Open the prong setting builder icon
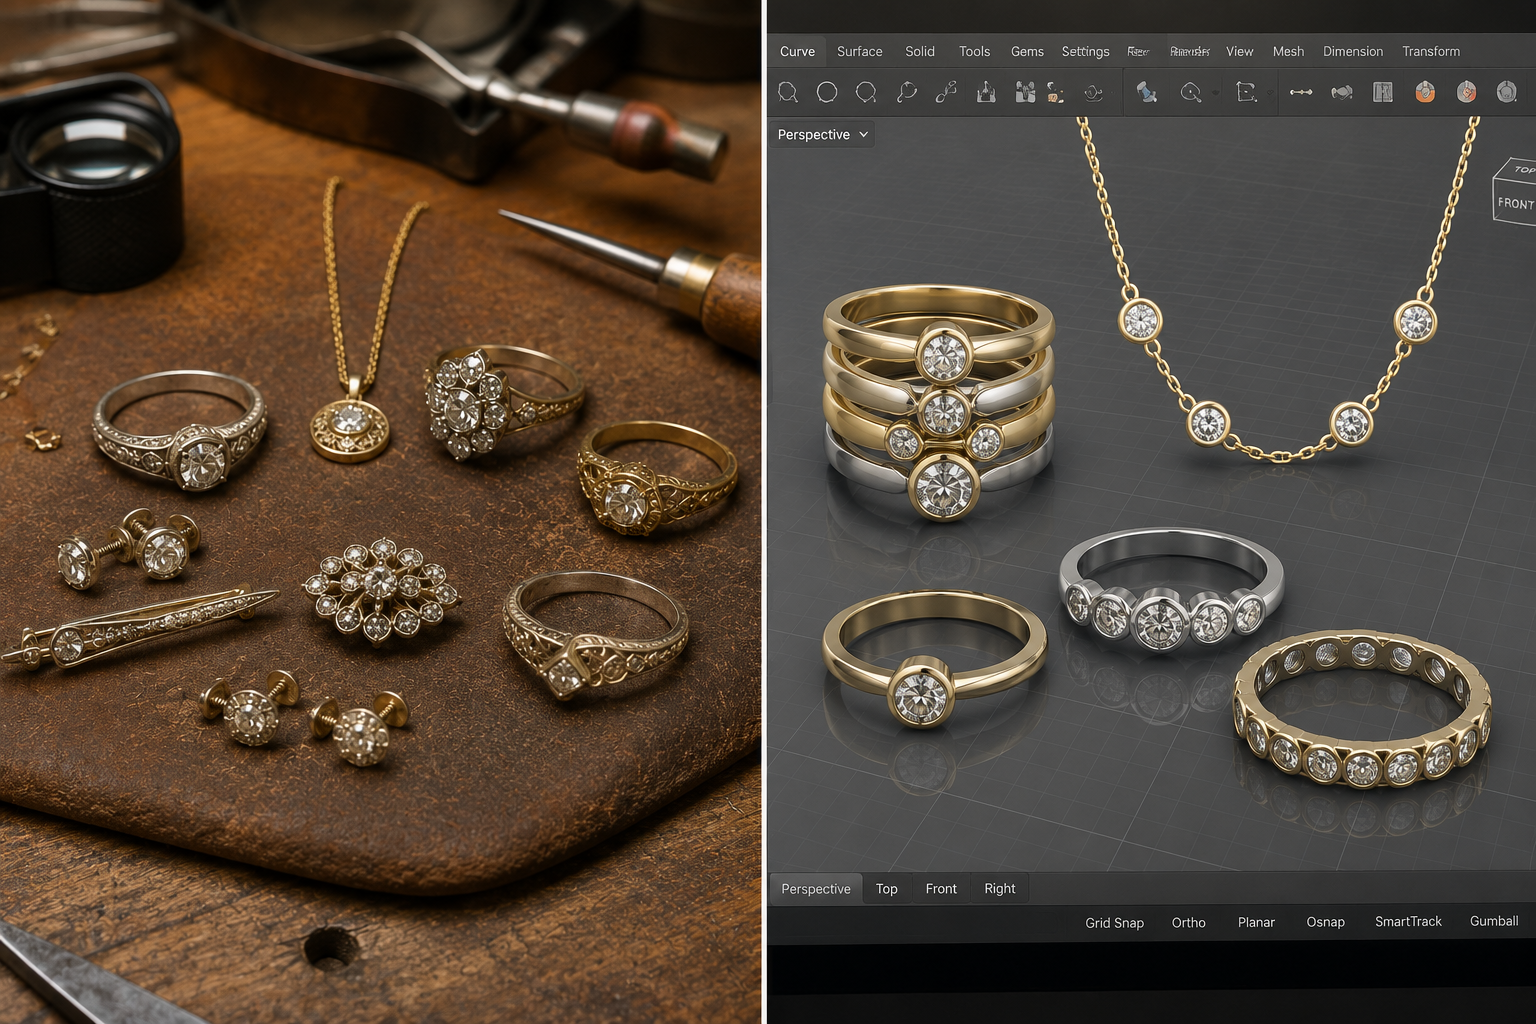The image size is (1536, 1024). pos(986,93)
